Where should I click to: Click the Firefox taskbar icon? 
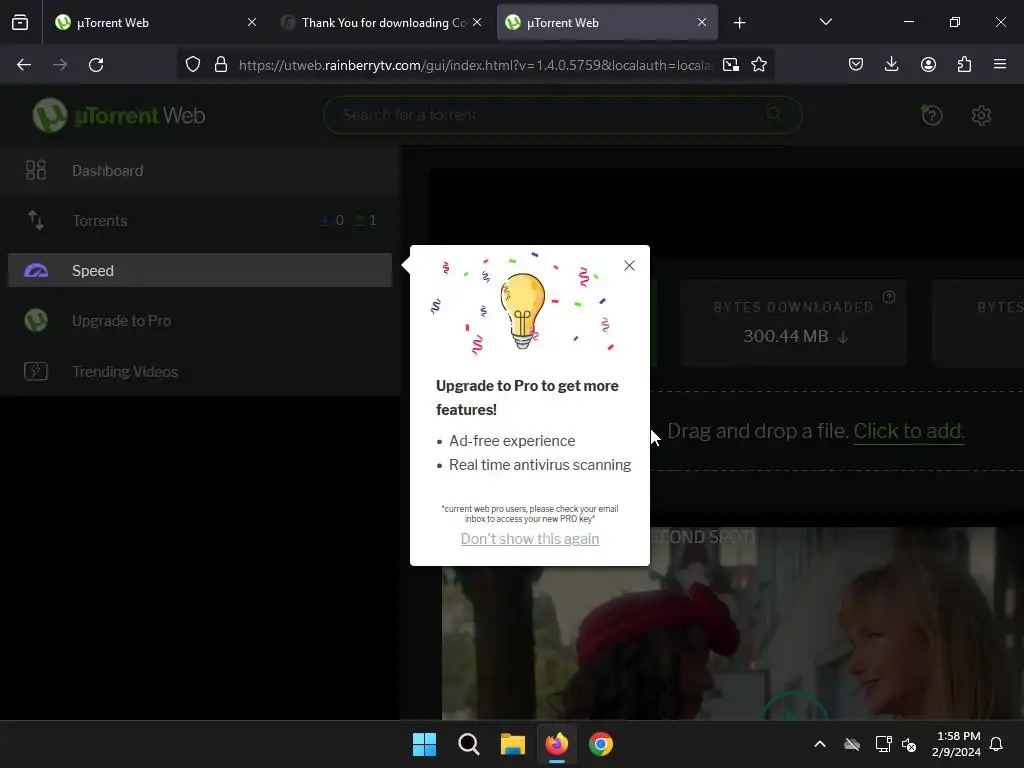[x=556, y=744]
